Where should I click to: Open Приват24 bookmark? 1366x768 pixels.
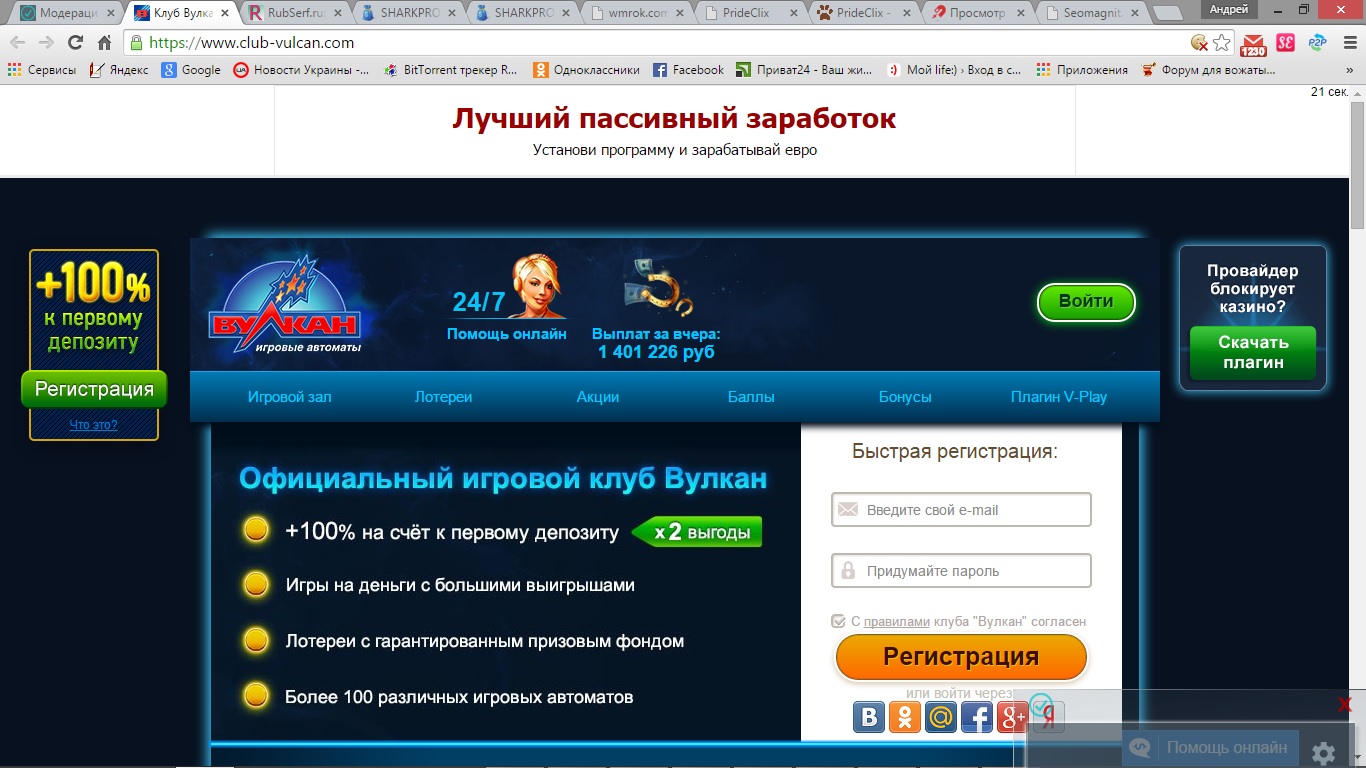pyautogui.click(x=805, y=70)
